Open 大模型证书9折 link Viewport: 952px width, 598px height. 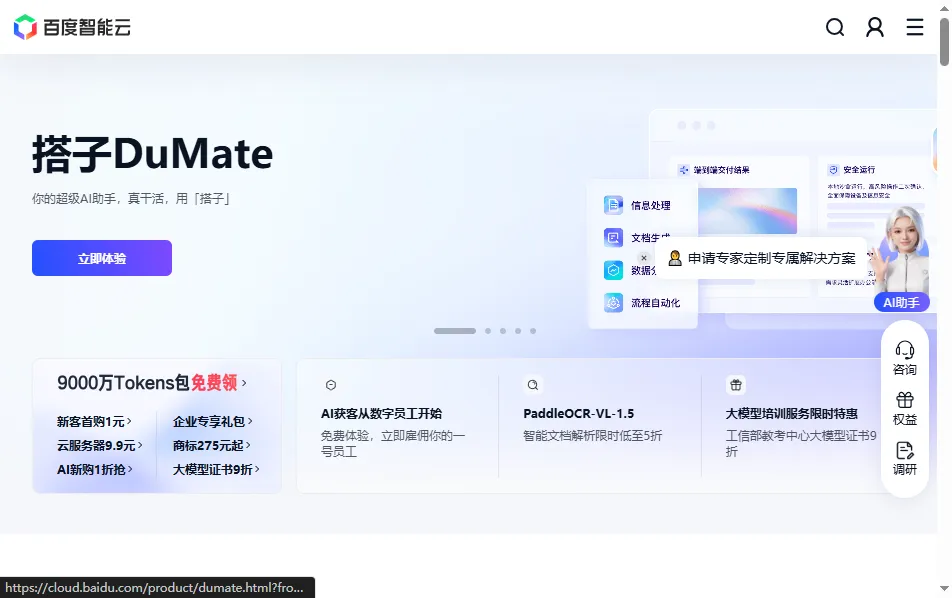pyautogui.click(x=216, y=469)
